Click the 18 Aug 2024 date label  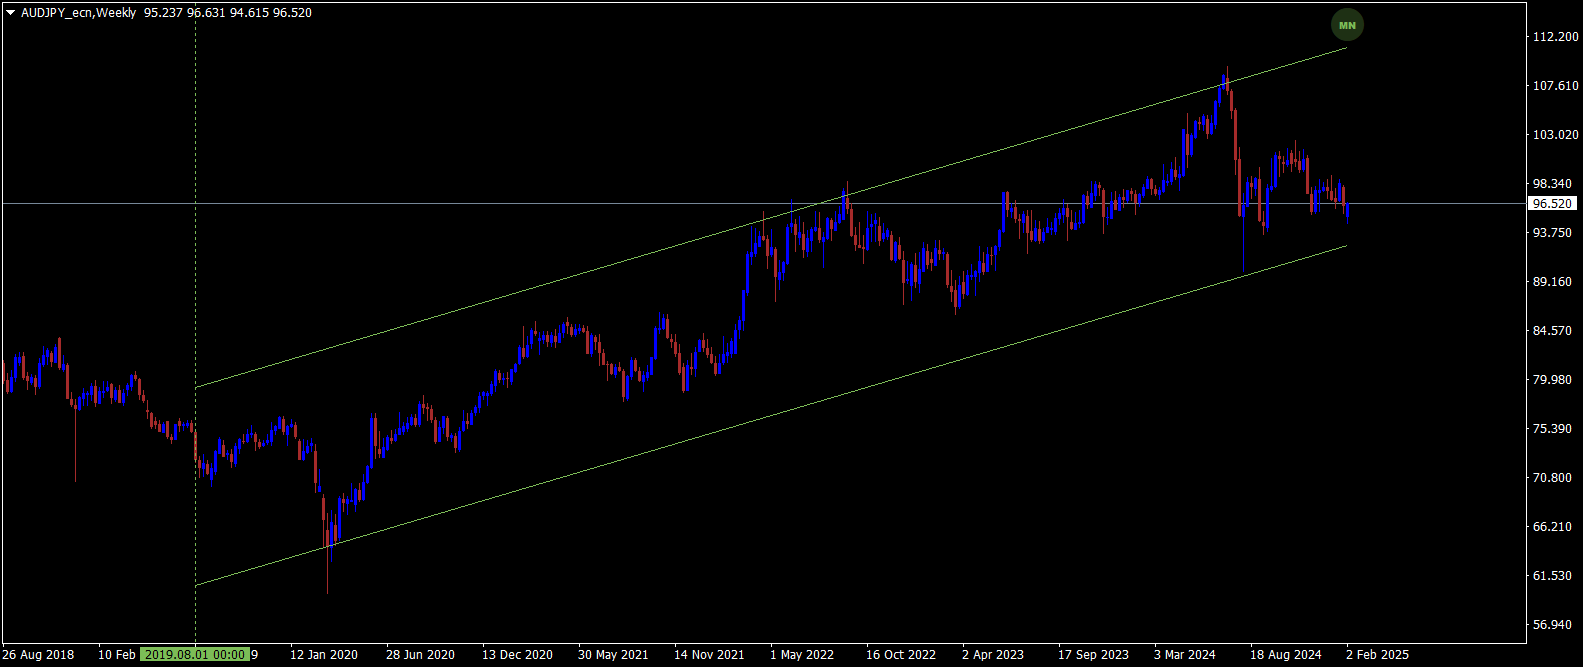(x=1286, y=655)
